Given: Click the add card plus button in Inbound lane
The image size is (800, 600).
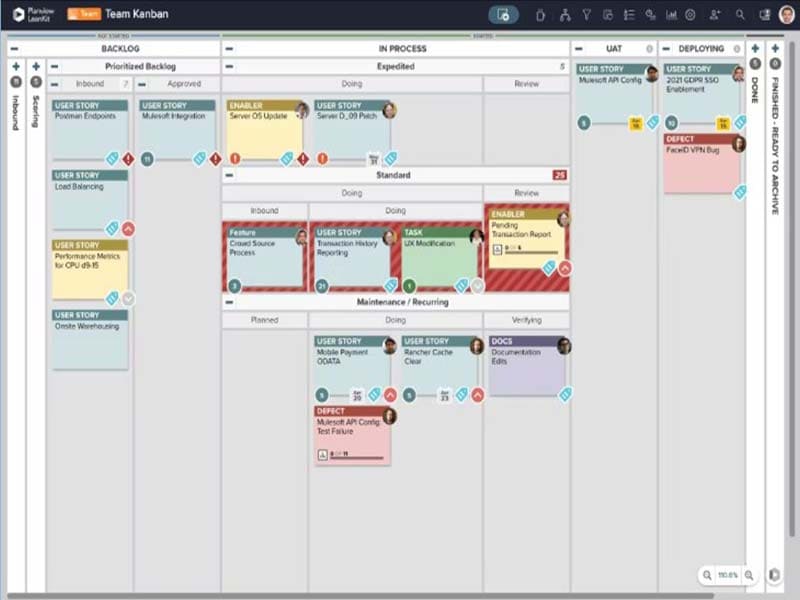Looking at the screenshot, I should [15, 65].
